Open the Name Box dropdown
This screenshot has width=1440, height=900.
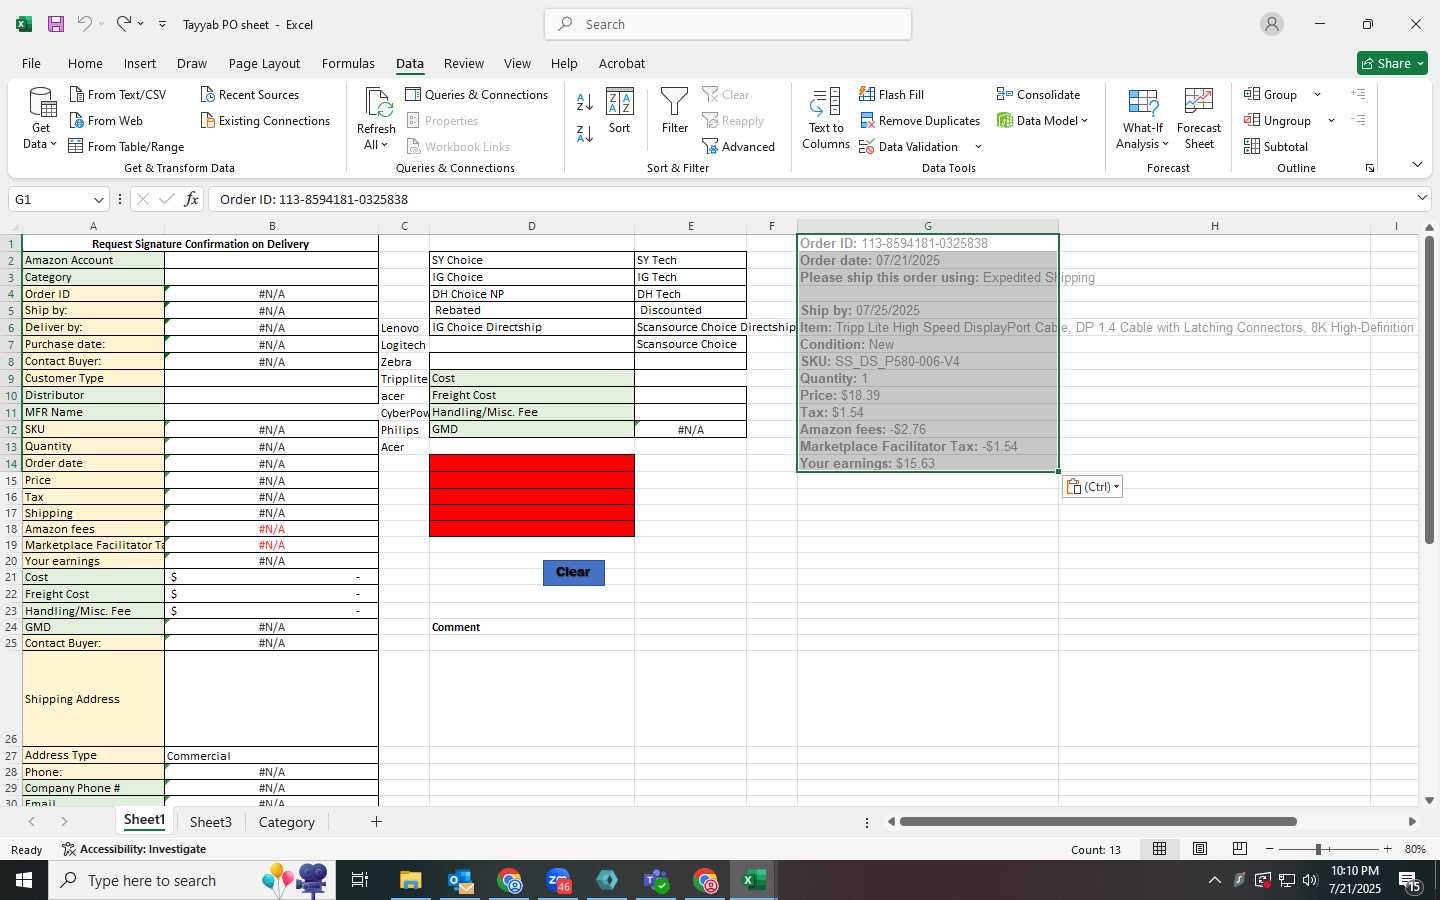tap(98, 199)
